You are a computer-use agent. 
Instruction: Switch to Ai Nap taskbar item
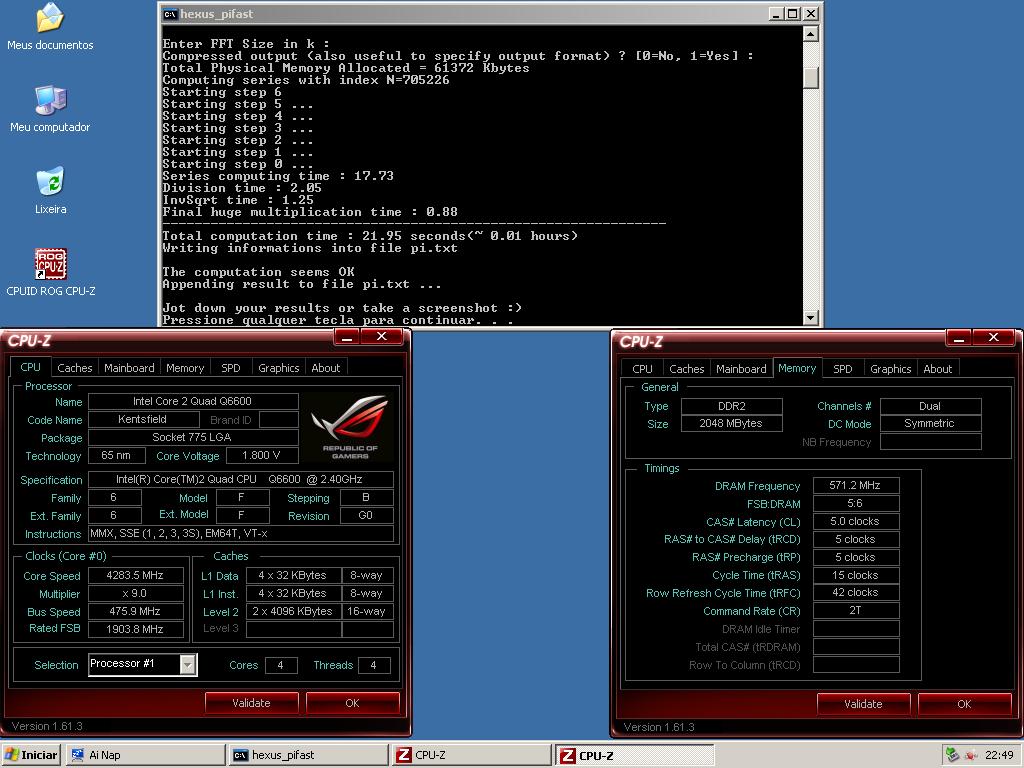pyautogui.click(x=145, y=755)
